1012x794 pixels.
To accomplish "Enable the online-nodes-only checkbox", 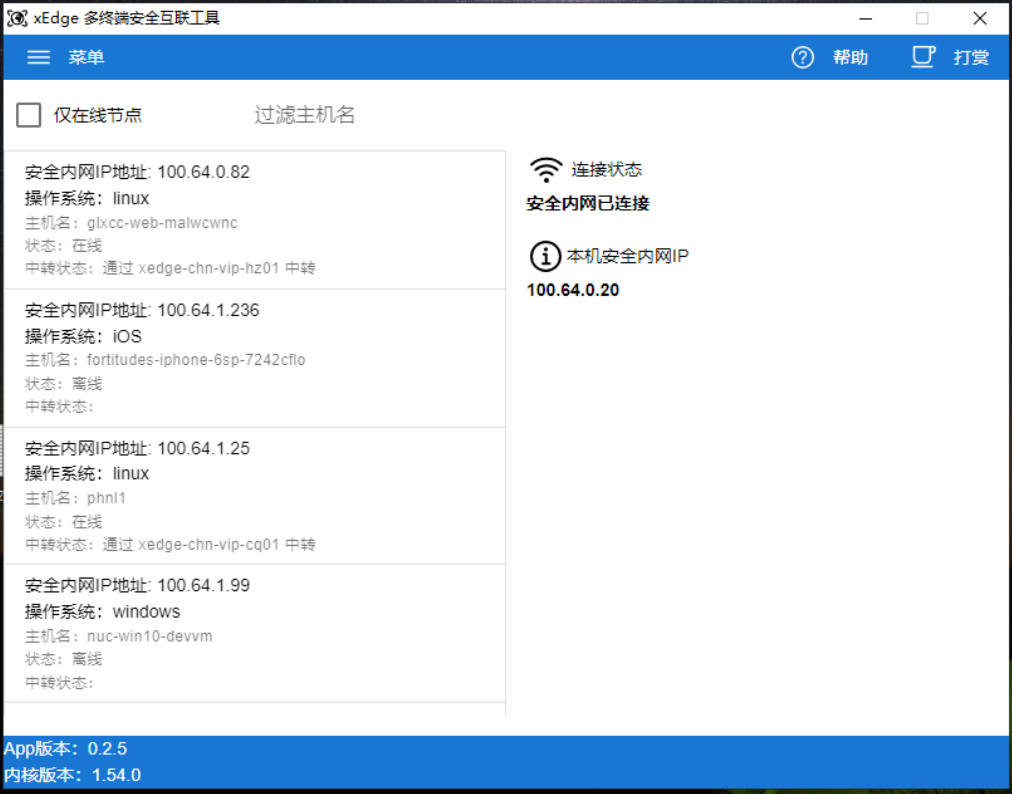I will 29,115.
